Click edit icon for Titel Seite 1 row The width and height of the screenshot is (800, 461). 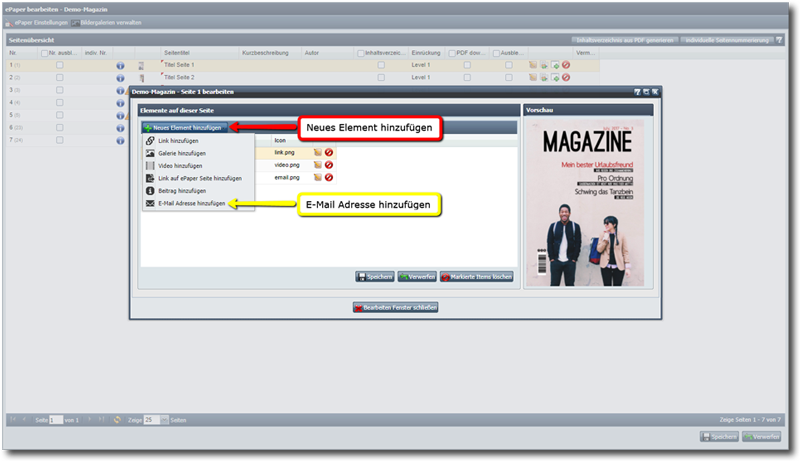click(x=533, y=65)
